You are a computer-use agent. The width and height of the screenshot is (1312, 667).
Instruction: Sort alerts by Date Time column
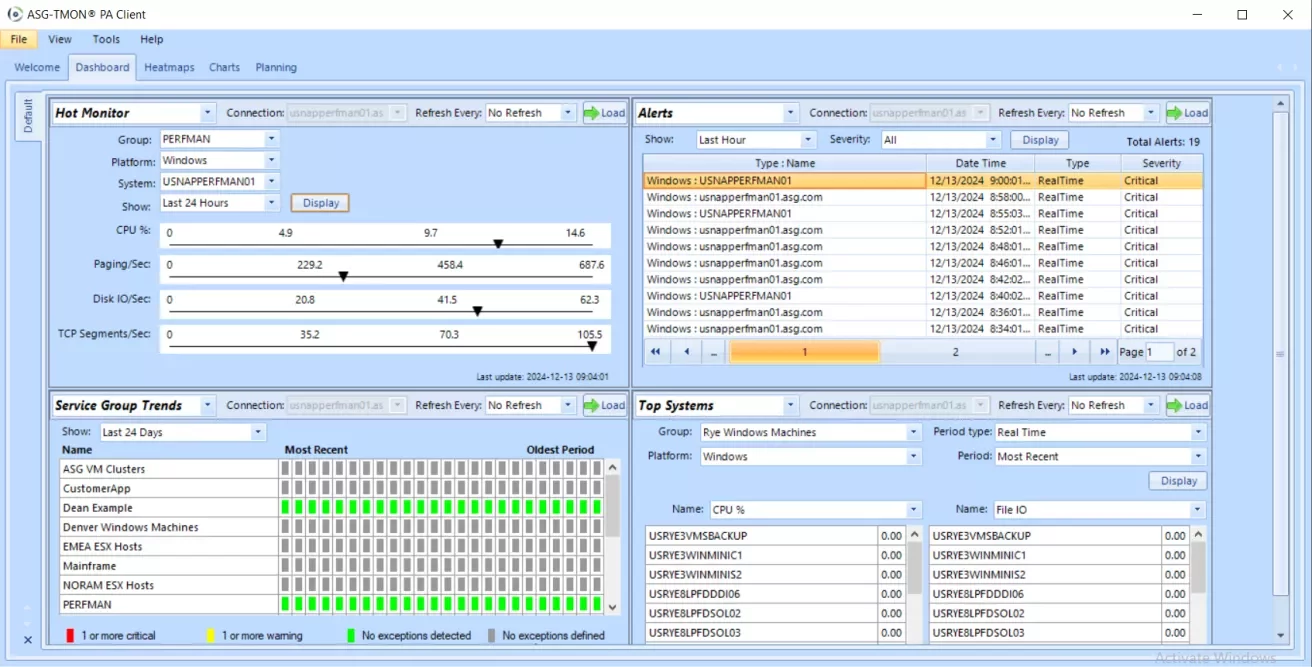tap(980, 163)
